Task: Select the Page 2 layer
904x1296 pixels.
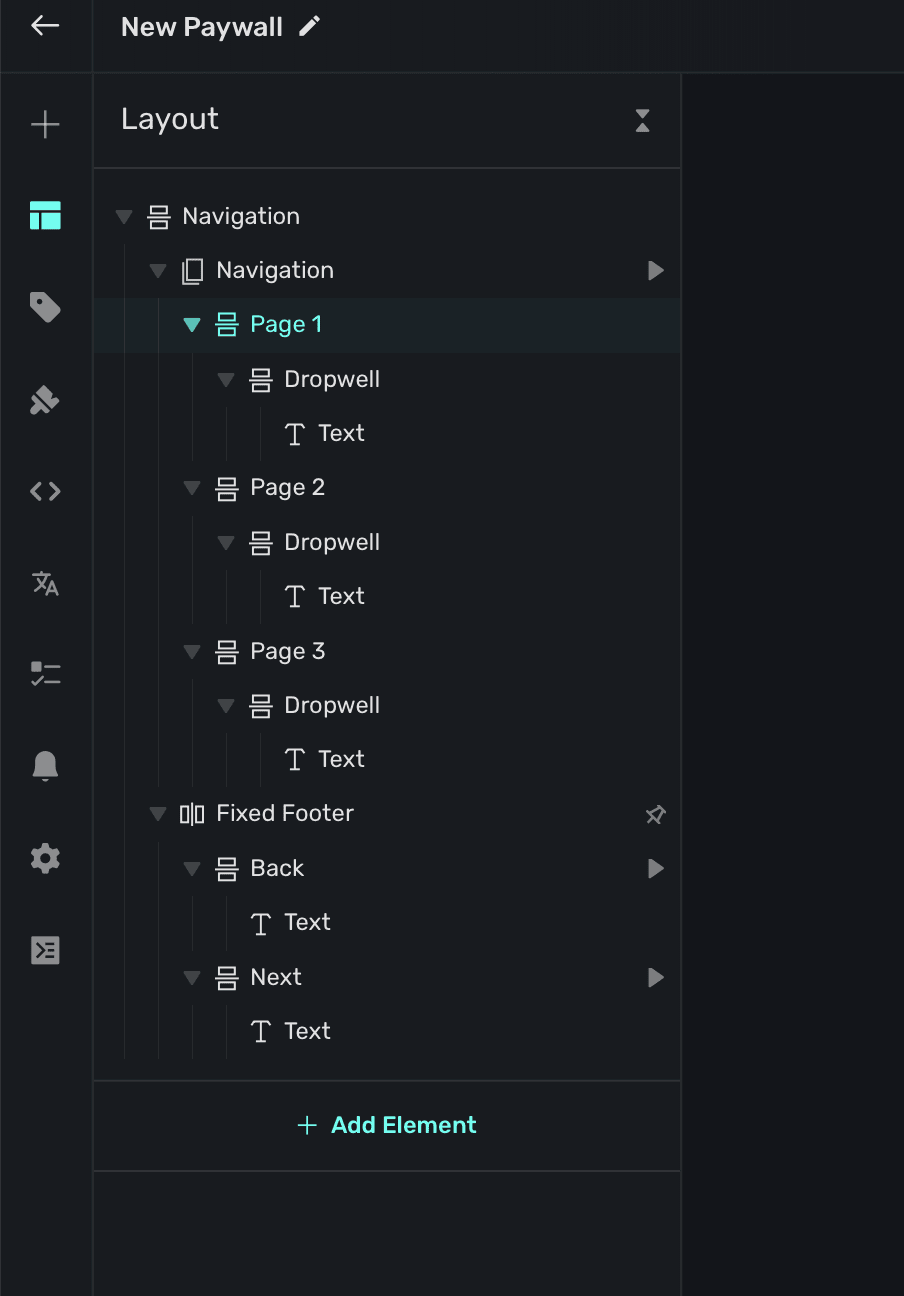Action: click(x=287, y=488)
